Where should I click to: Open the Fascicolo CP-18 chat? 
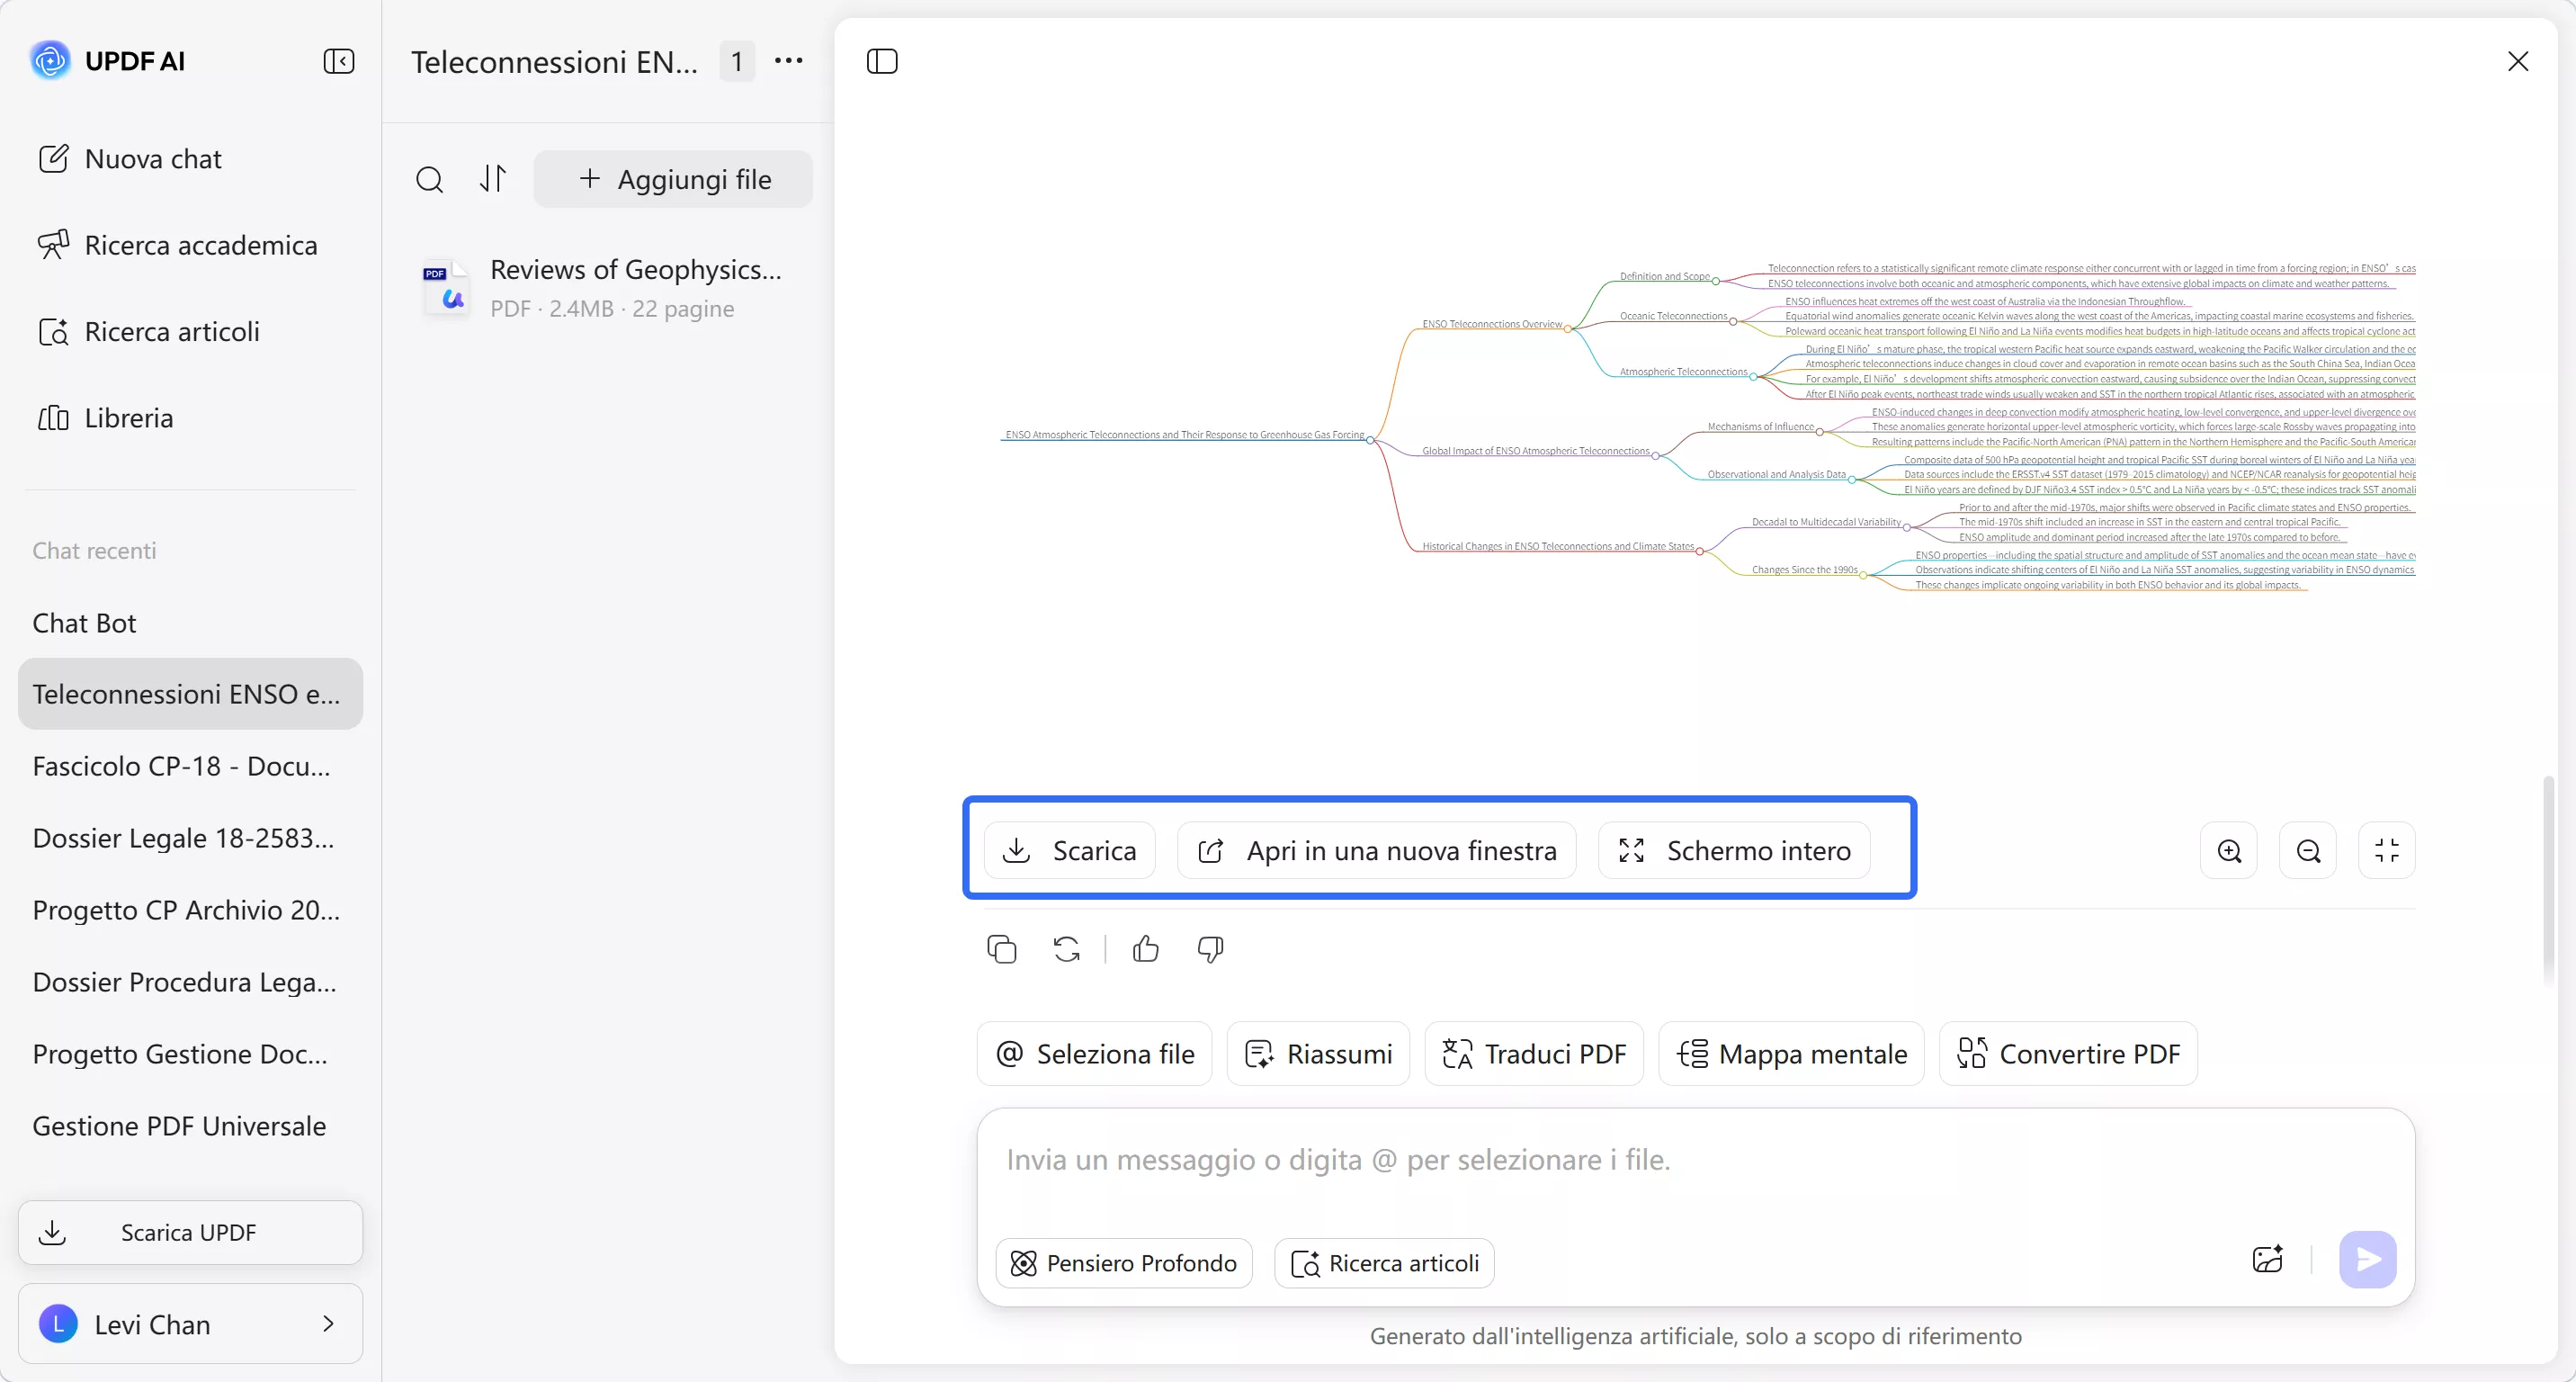coord(183,766)
